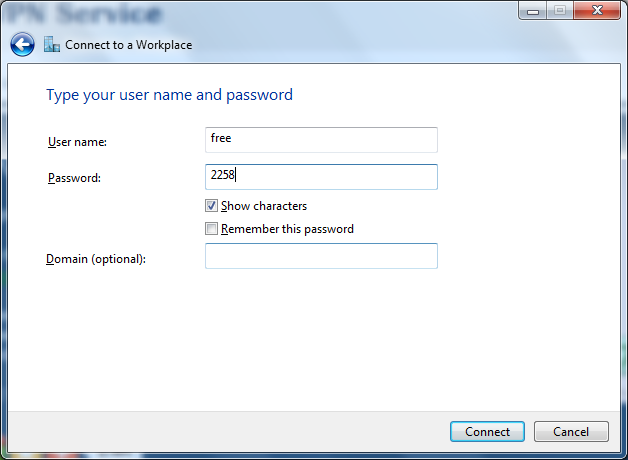This screenshot has height=460, width=628.
Task: Click the Connect button
Action: coord(487,432)
